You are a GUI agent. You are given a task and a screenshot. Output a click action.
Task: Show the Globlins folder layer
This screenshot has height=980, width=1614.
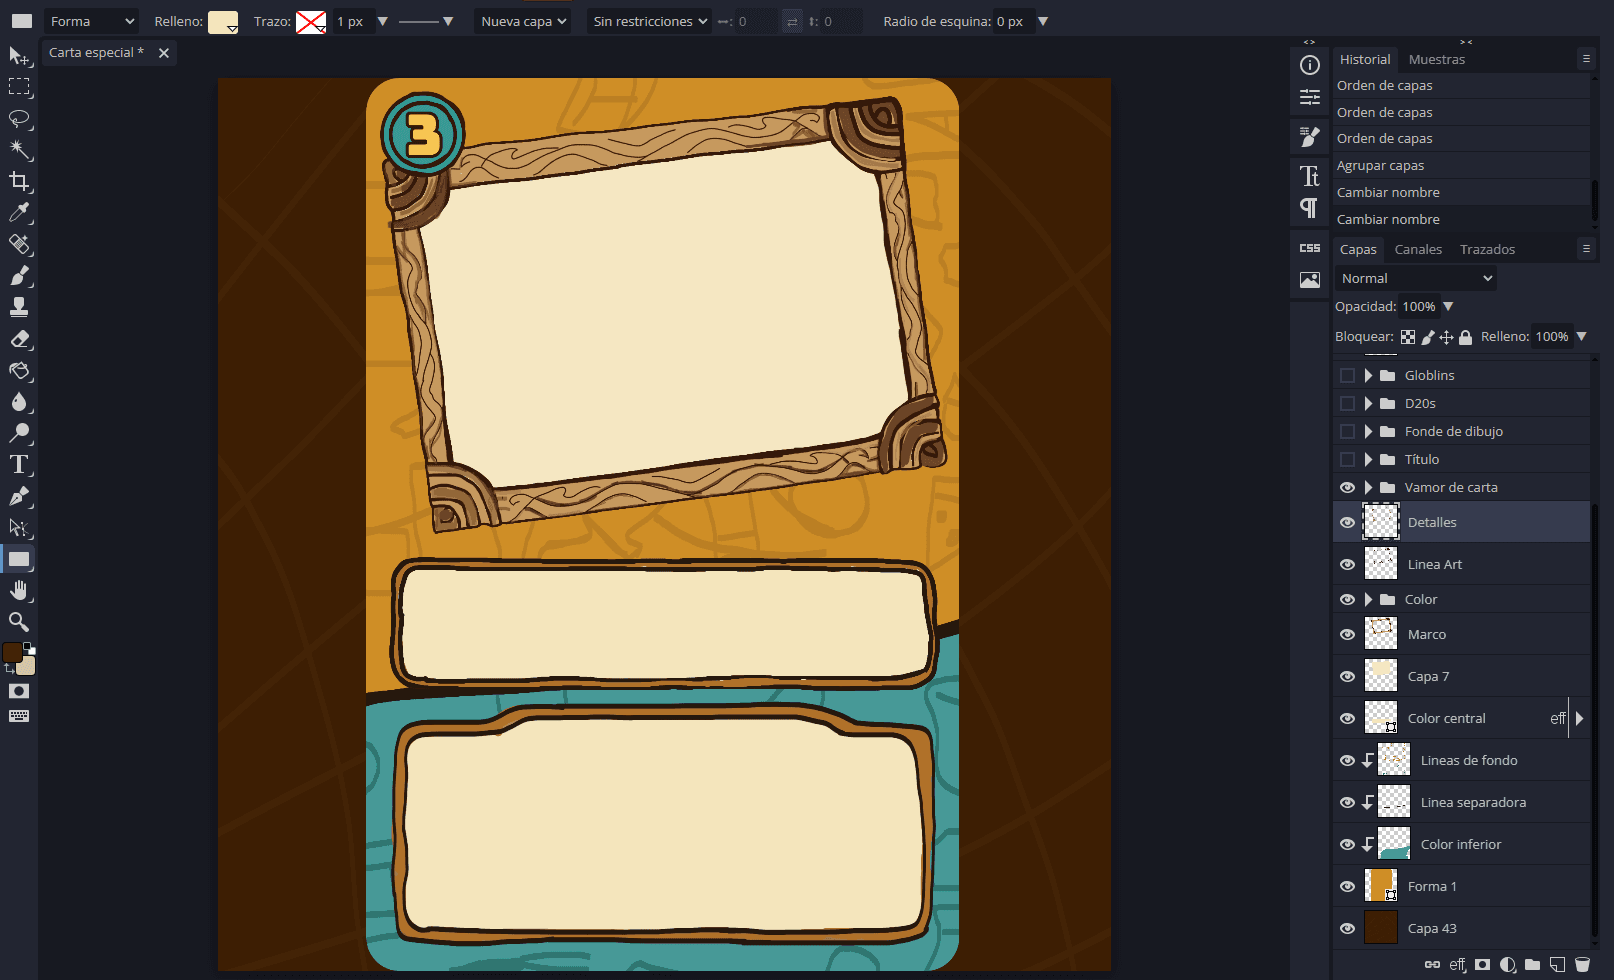[1347, 376]
